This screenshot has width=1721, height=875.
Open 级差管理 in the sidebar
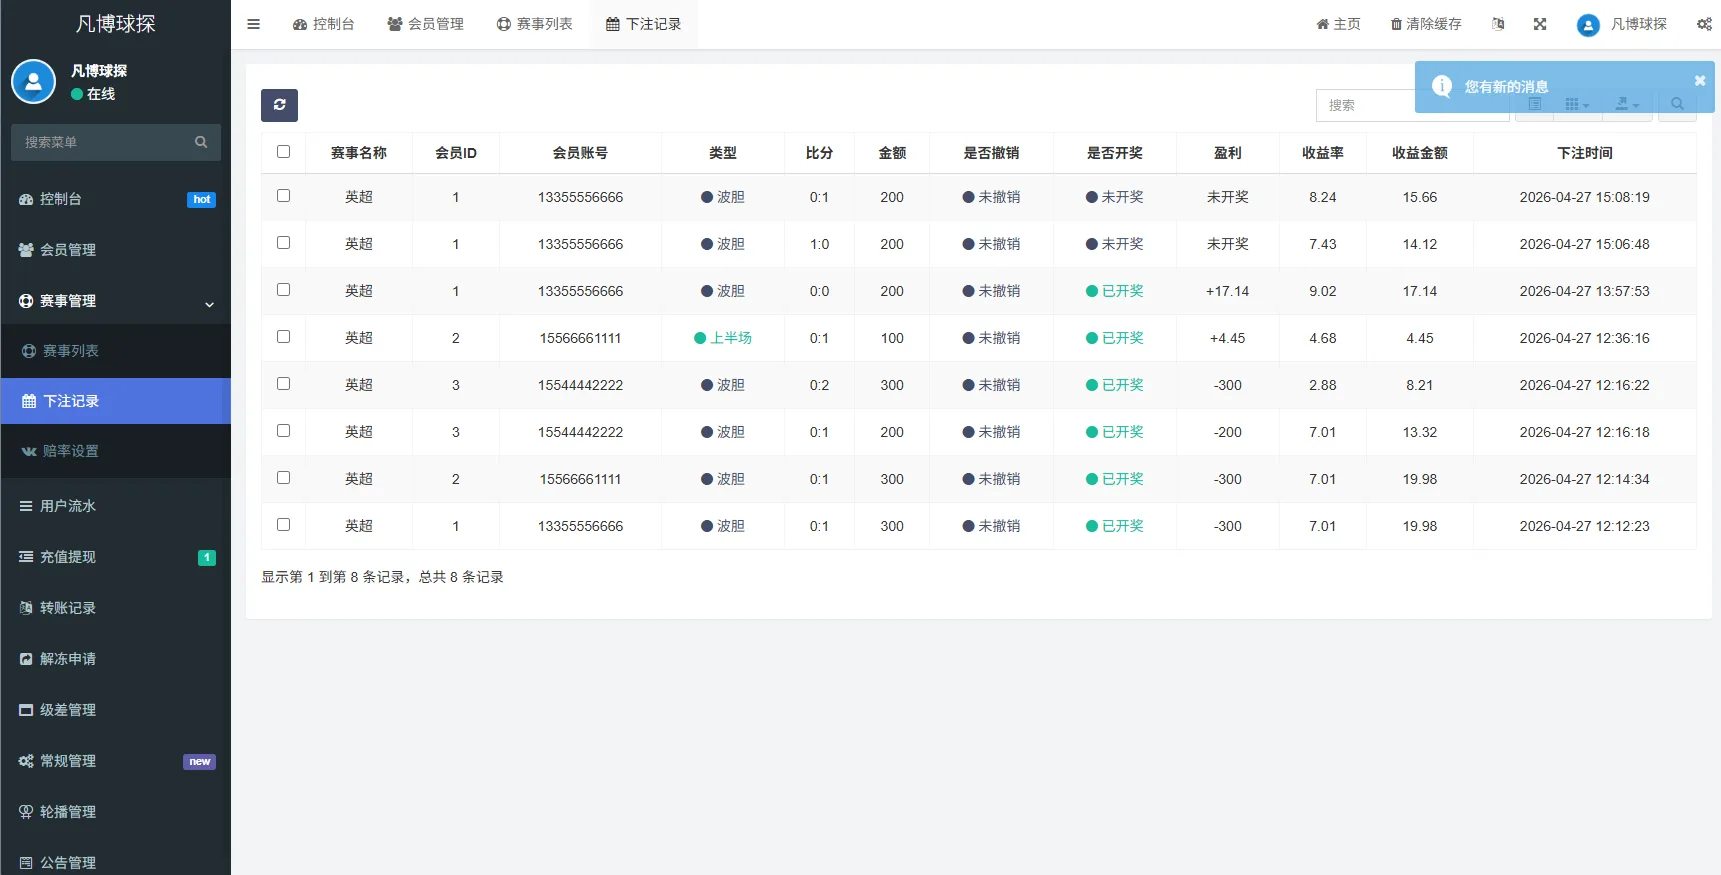[116, 710]
